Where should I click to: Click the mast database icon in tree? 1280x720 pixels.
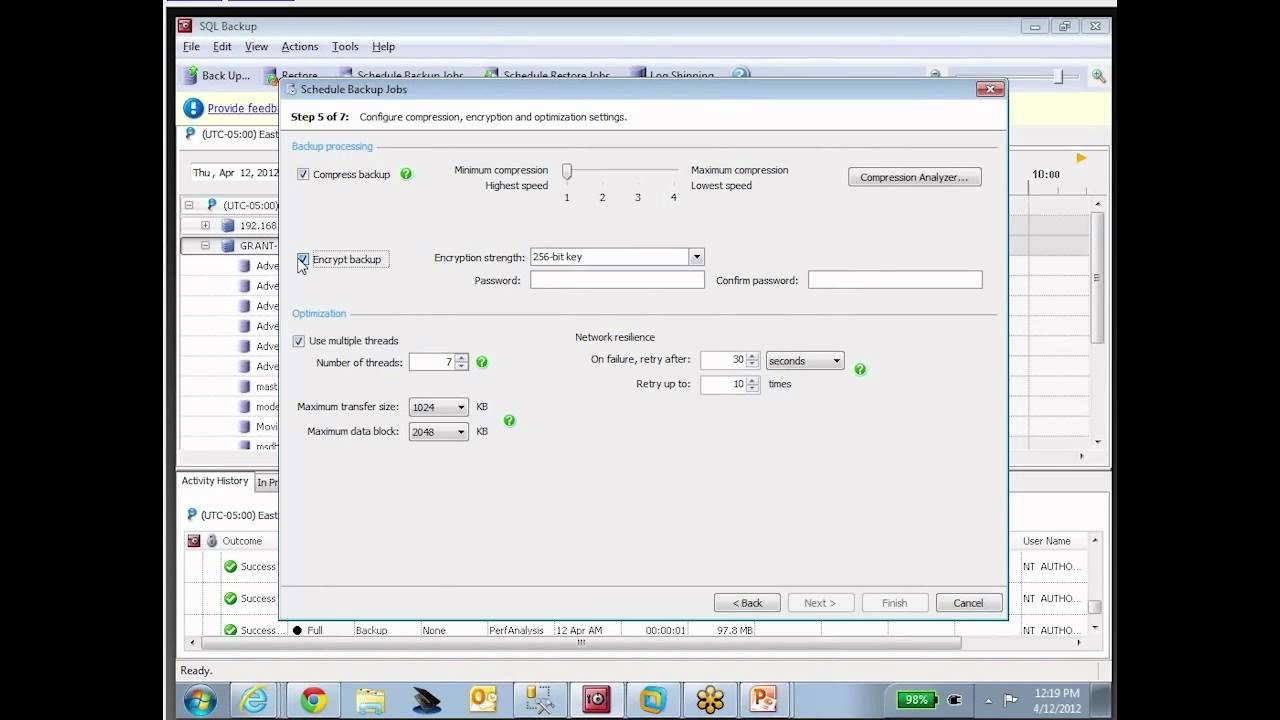click(244, 386)
